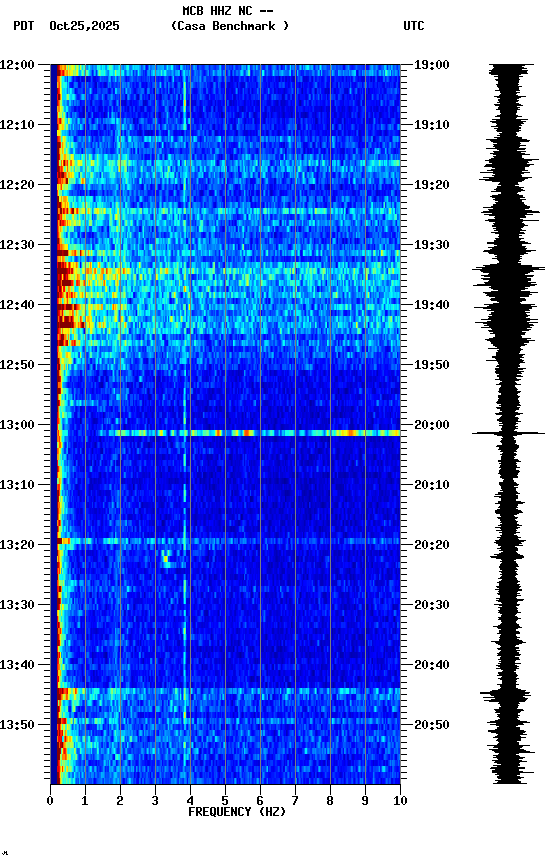Click the 20:50 UTC time label
This screenshot has width=552, height=864.
pyautogui.click(x=431, y=725)
